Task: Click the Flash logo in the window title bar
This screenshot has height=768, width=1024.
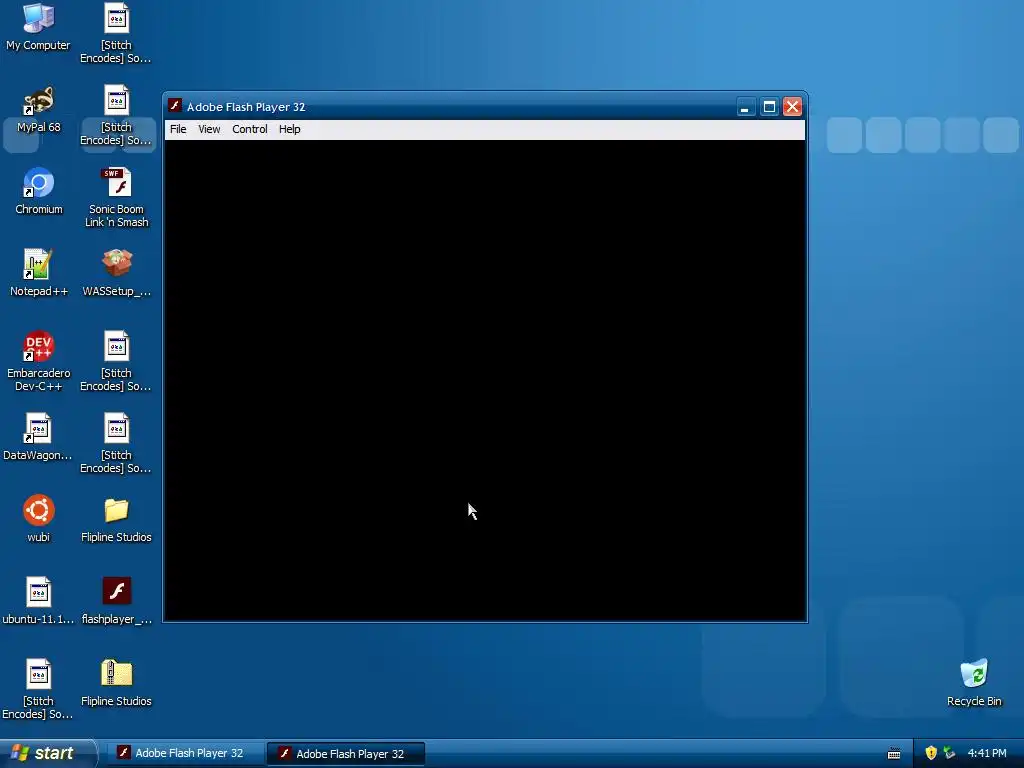Action: [x=174, y=106]
